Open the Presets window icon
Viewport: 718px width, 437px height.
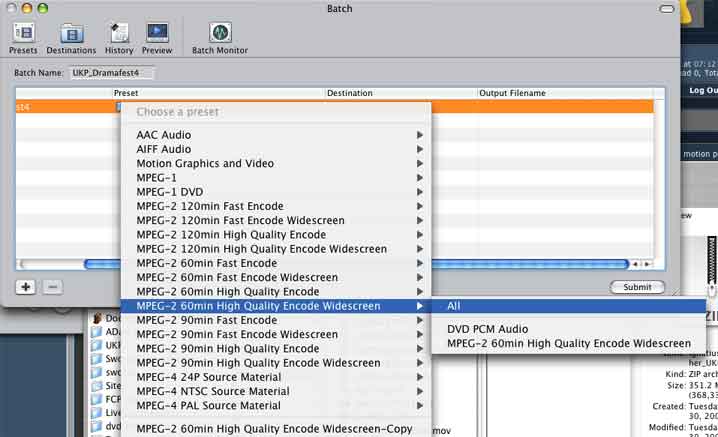point(23,38)
